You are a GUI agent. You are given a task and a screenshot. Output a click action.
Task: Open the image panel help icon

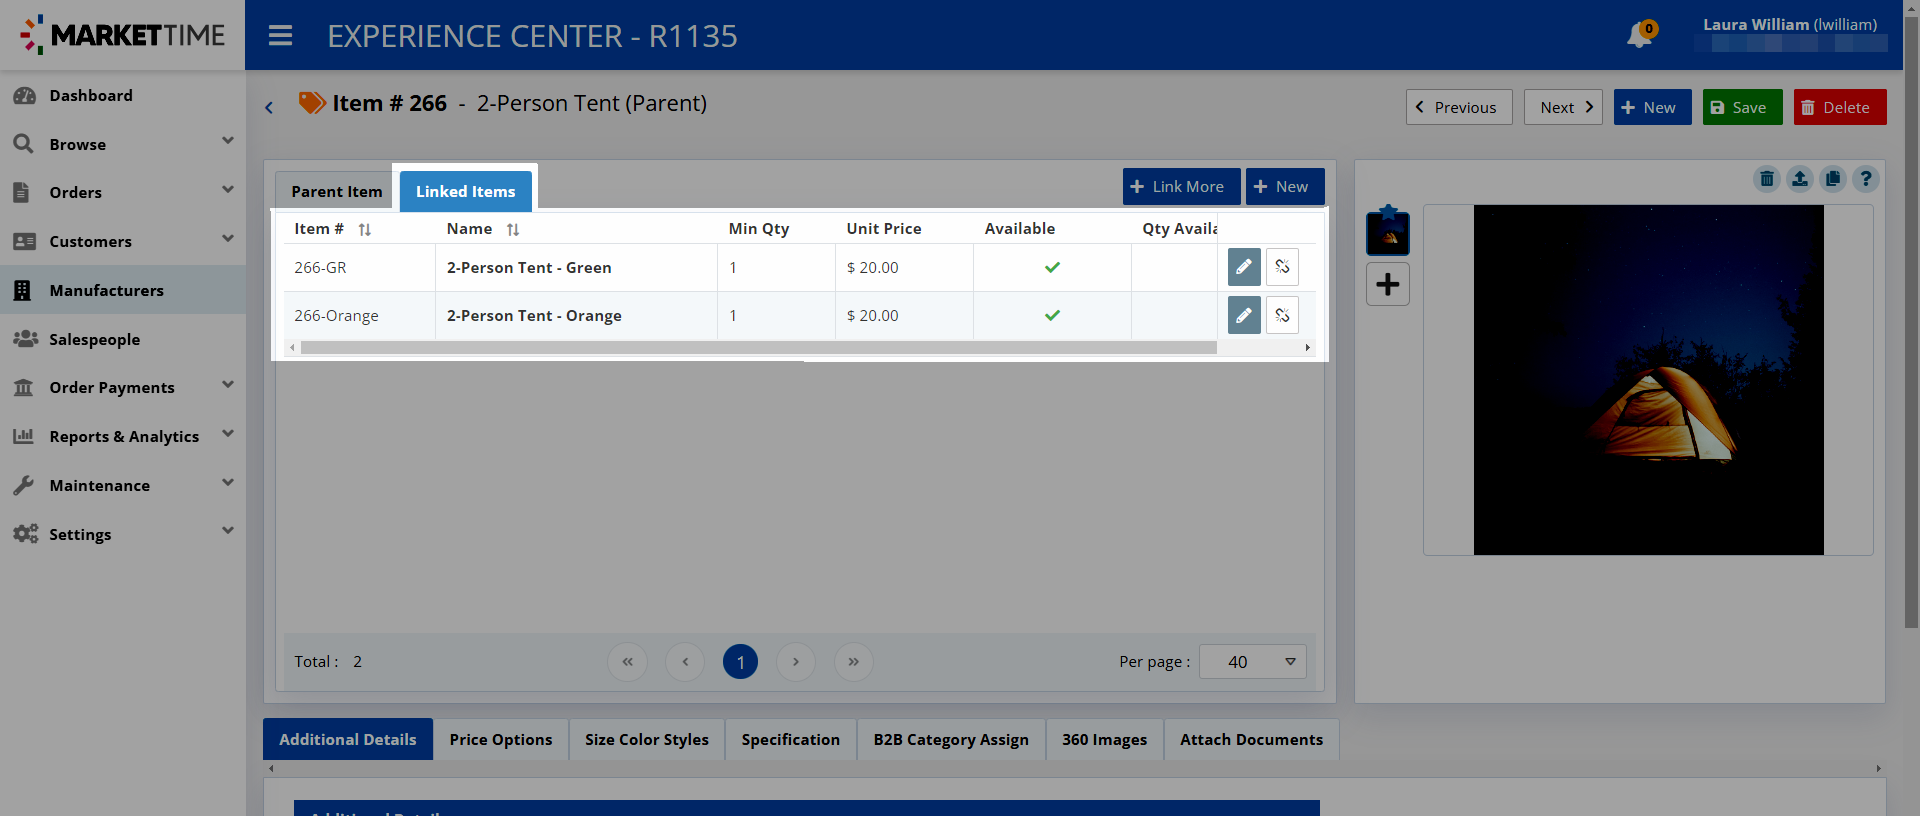click(1865, 179)
